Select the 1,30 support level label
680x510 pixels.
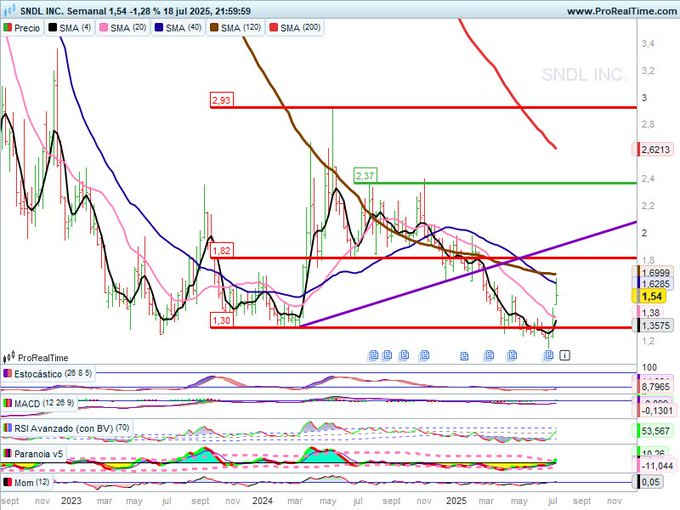(222, 320)
